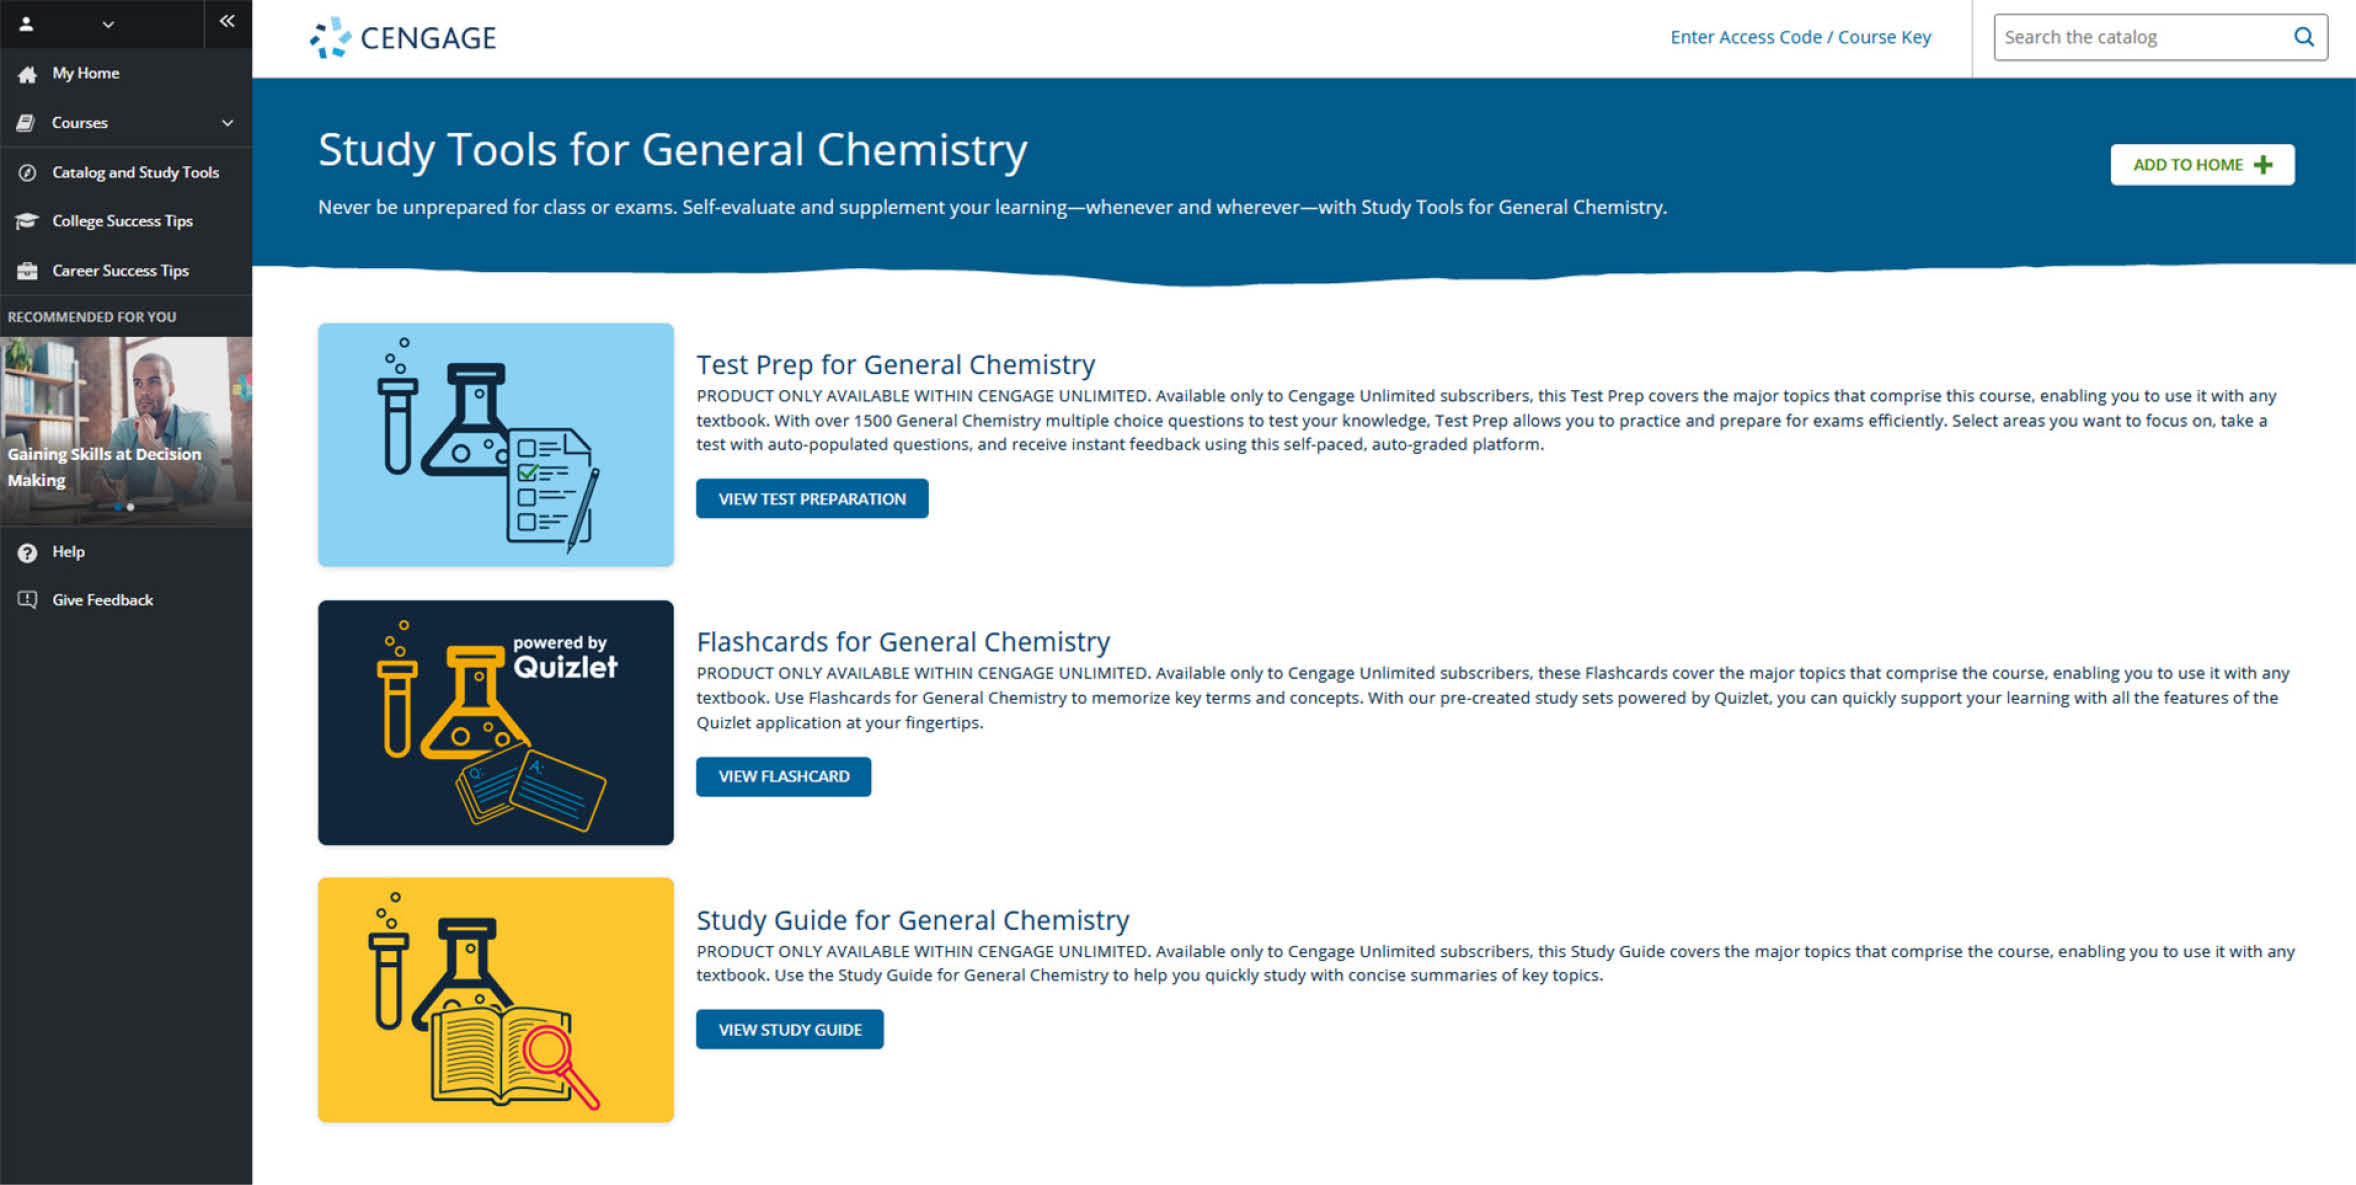
Task: Click the search magnifier icon
Action: click(2303, 37)
